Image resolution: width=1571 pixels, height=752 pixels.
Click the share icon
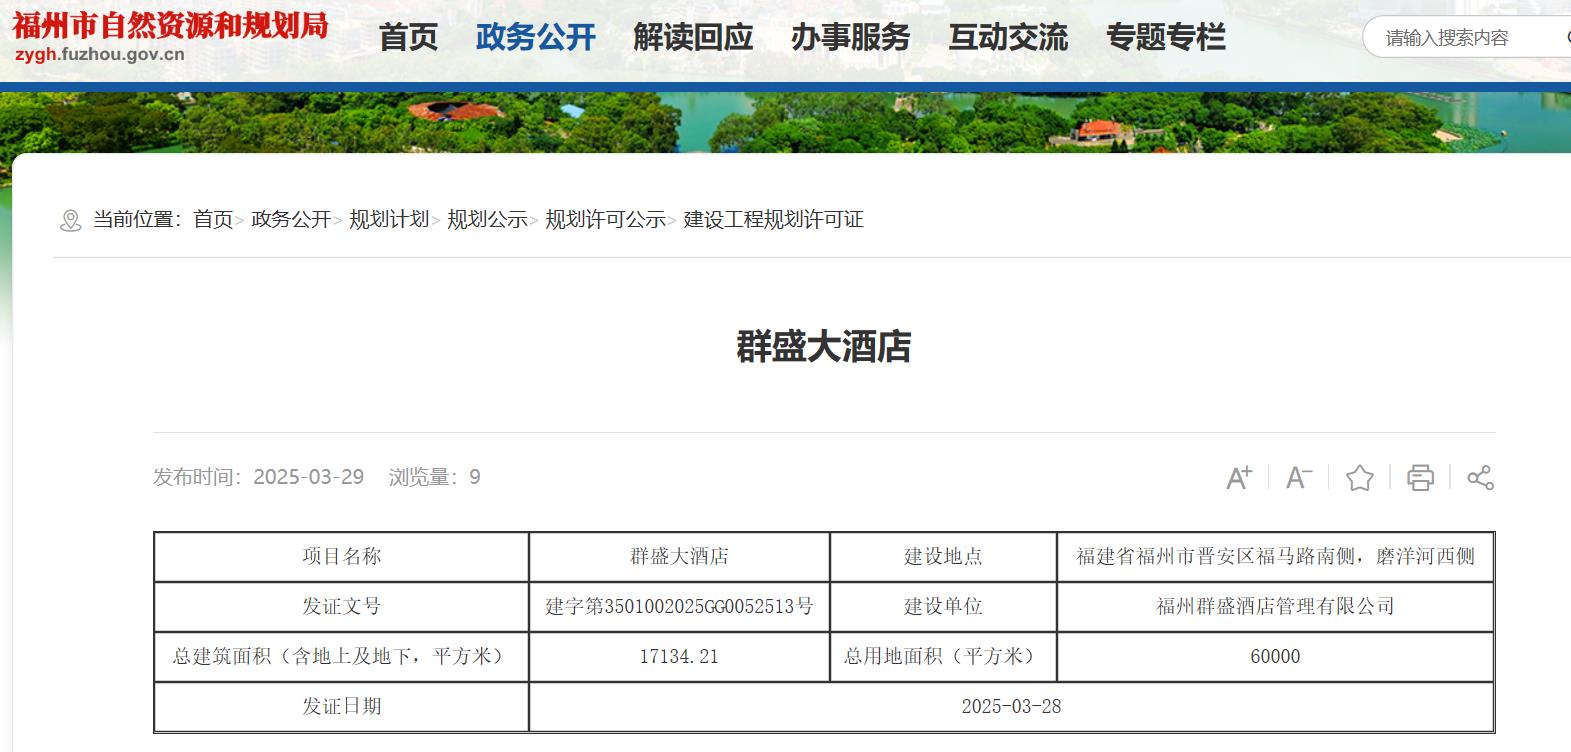1481,478
